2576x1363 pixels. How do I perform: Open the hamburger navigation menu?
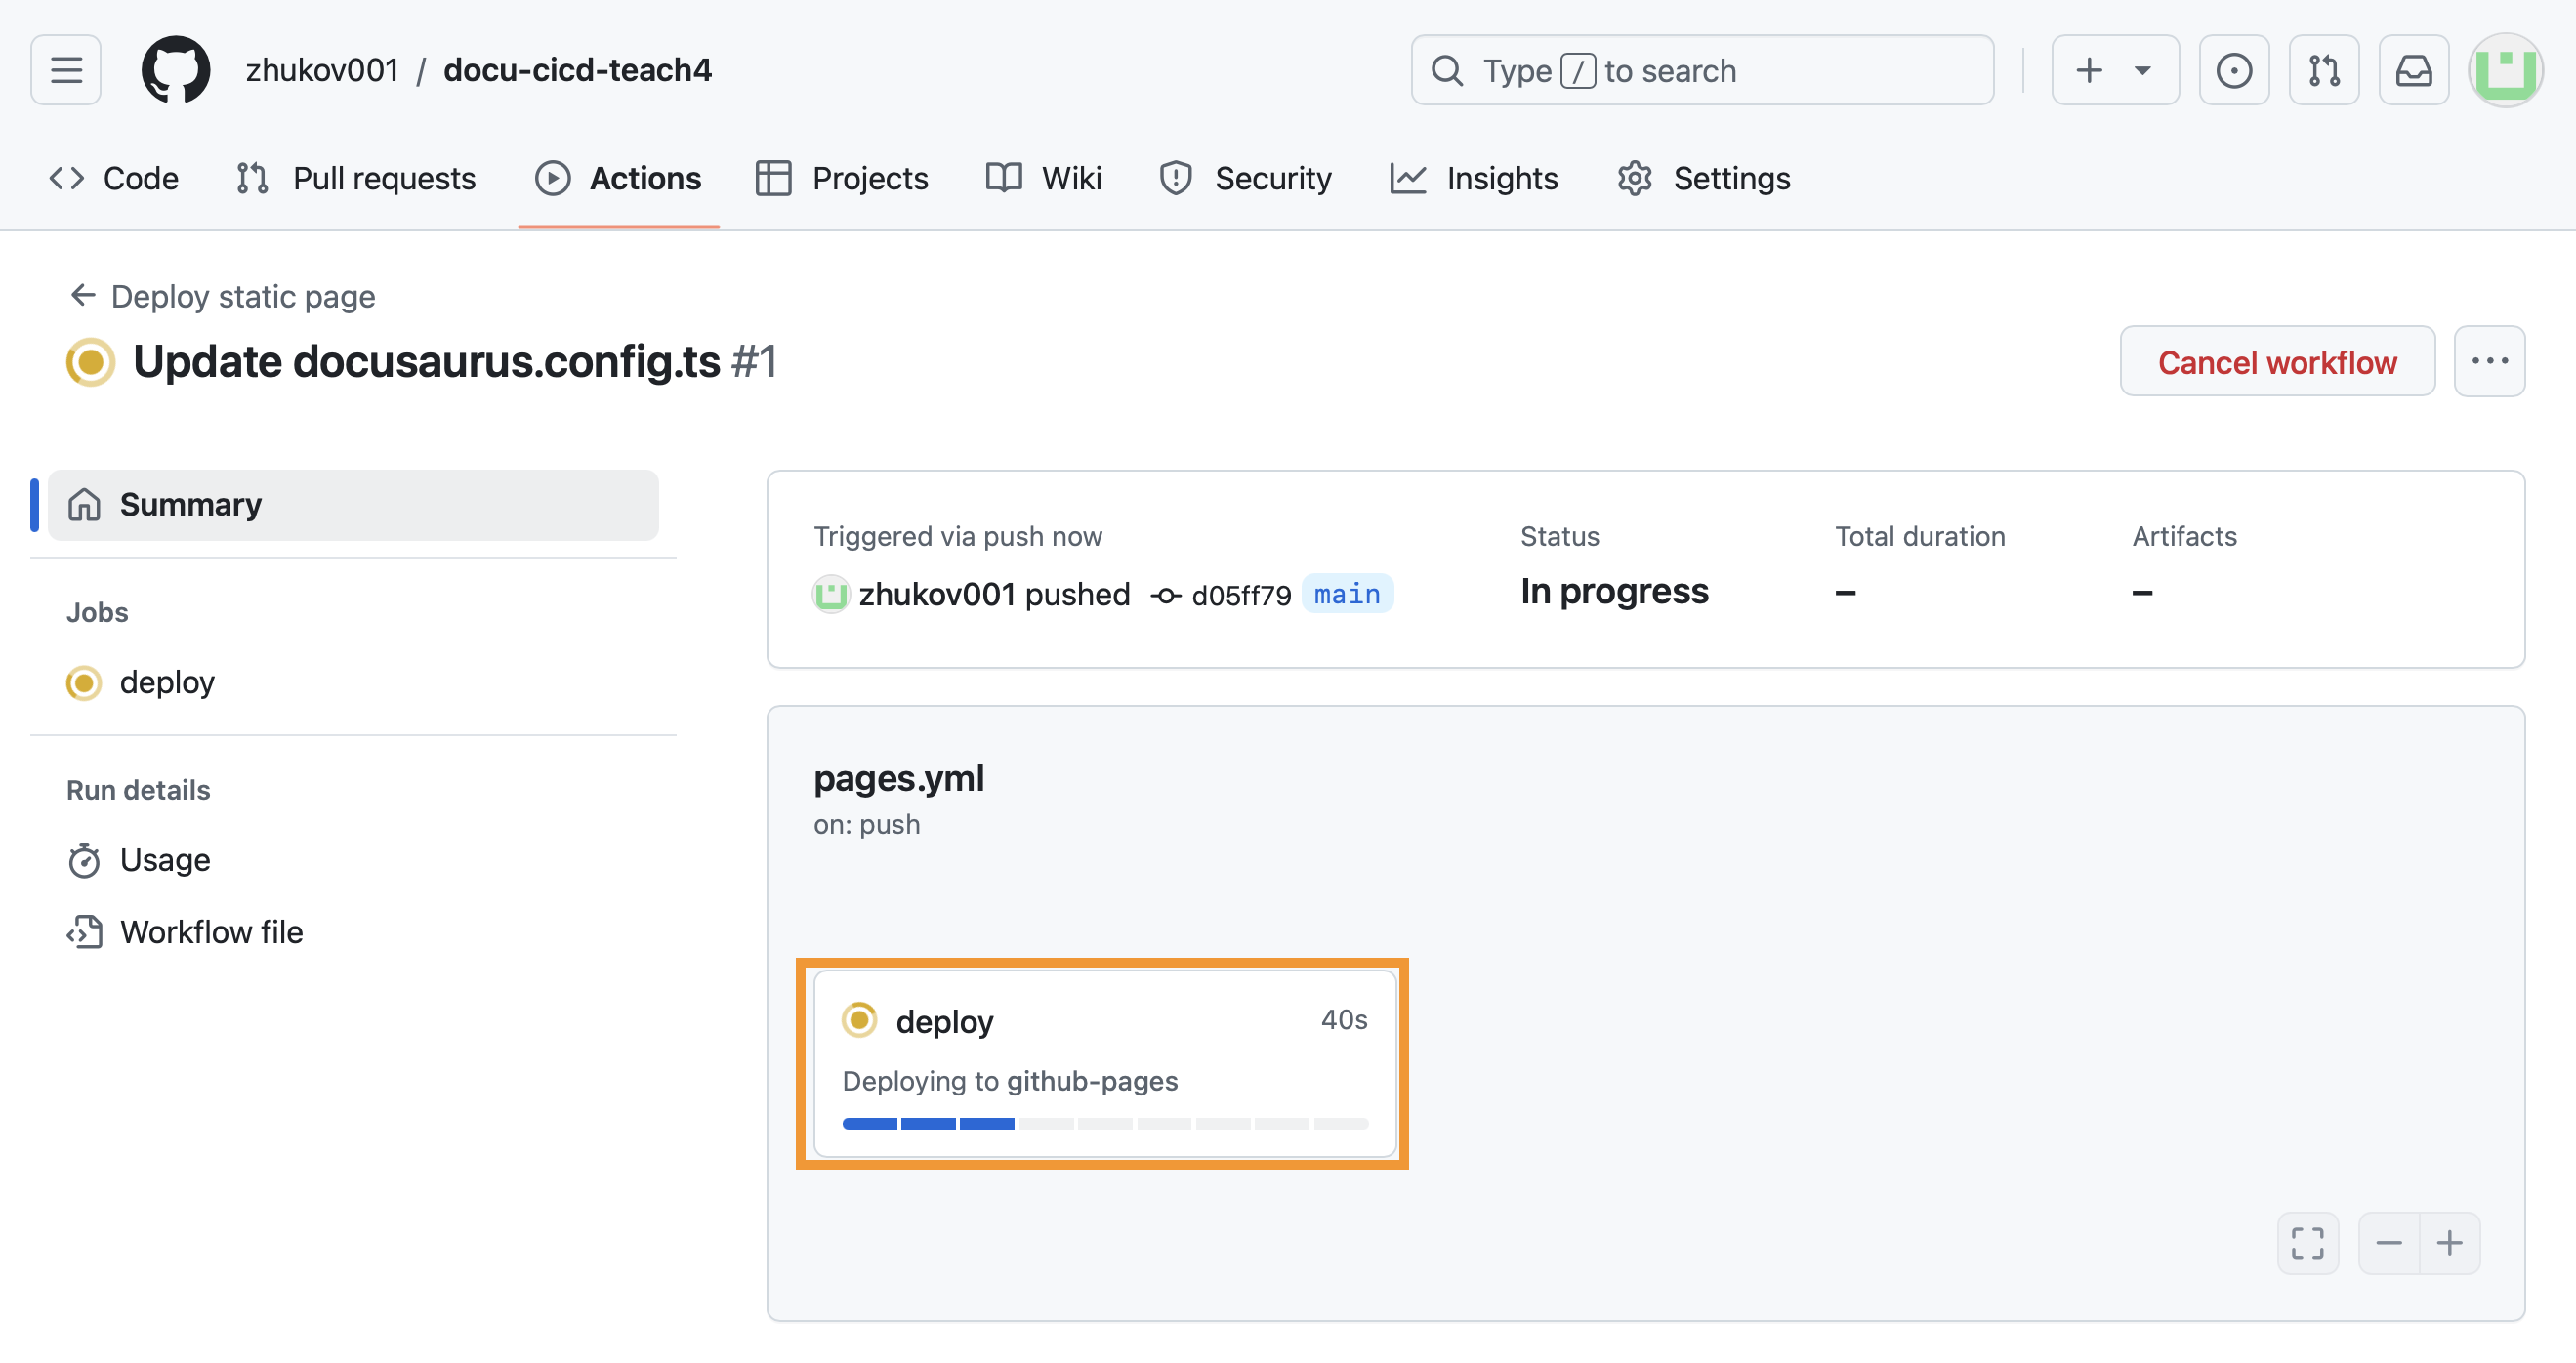tap(66, 70)
